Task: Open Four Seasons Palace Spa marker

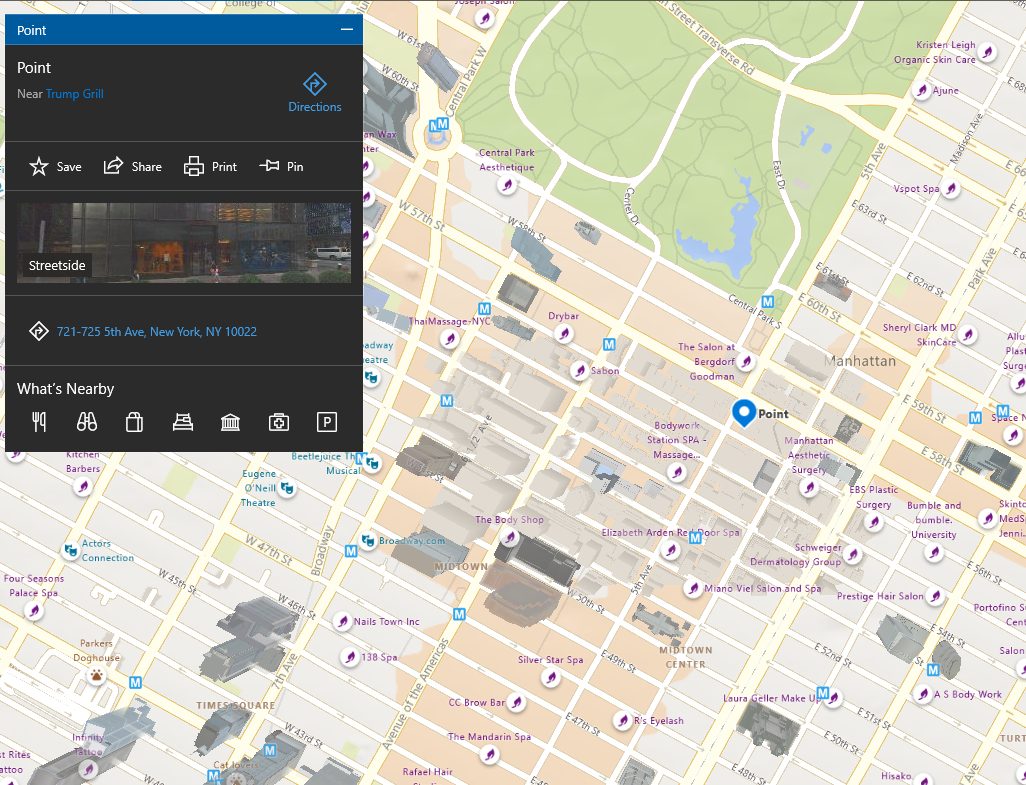Action: (x=34, y=611)
